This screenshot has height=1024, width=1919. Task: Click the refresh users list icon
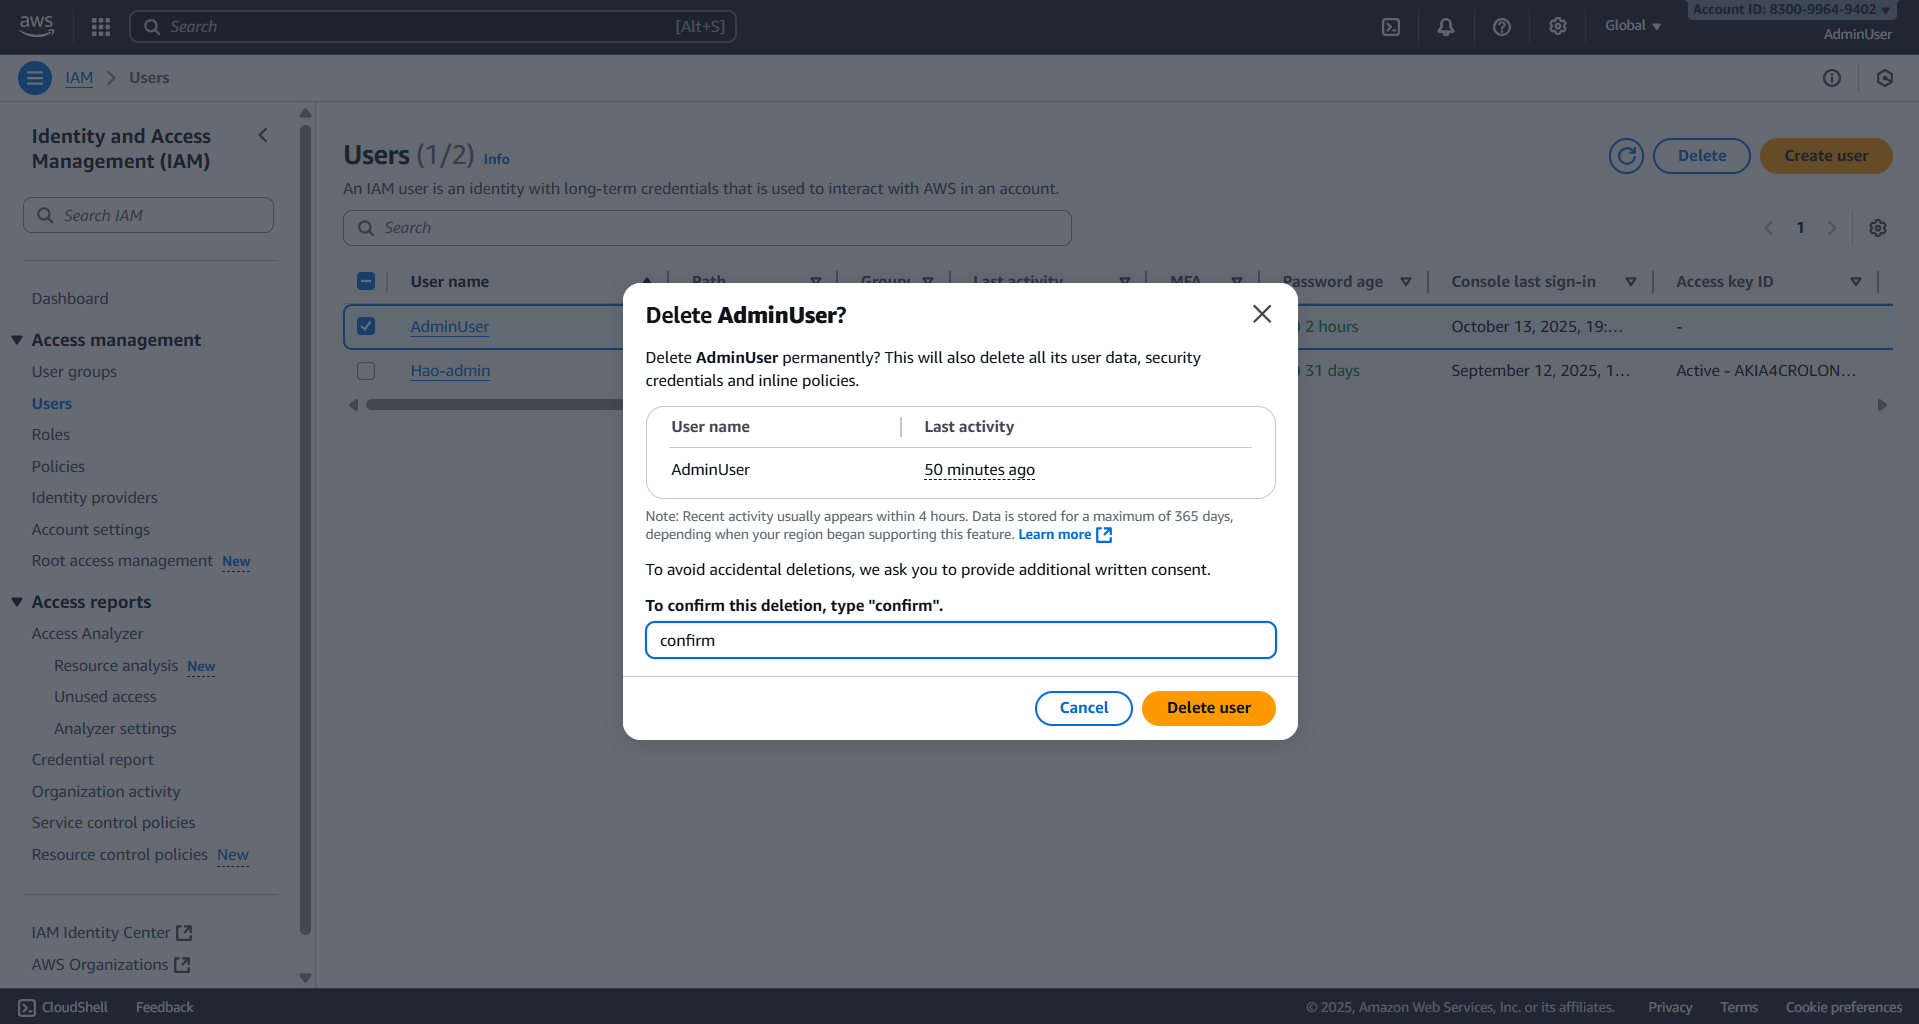tap(1626, 156)
